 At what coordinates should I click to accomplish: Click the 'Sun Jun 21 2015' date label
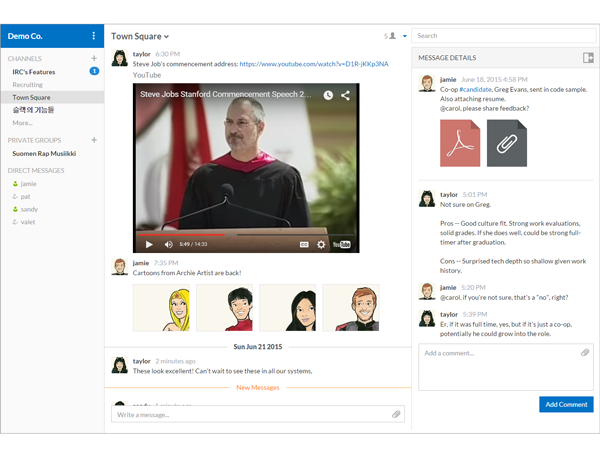(x=258, y=347)
